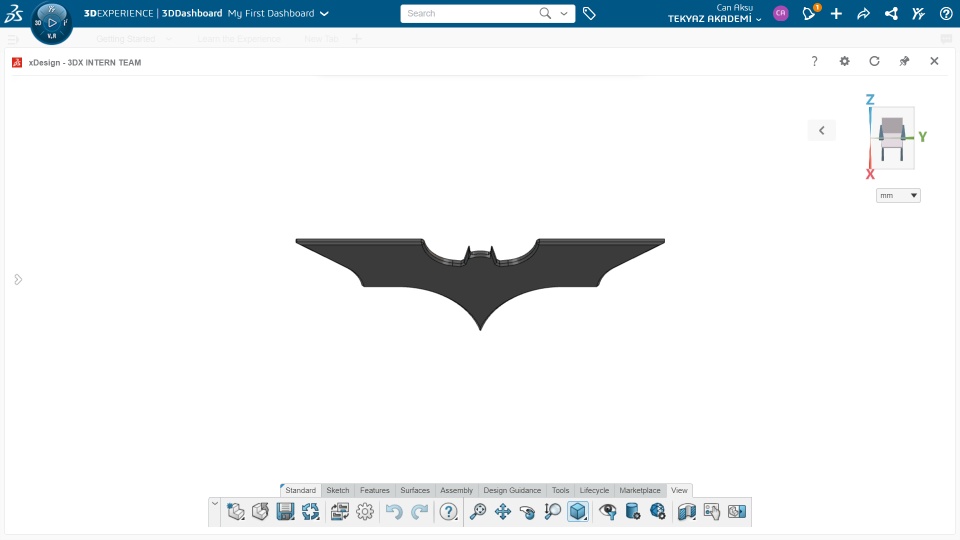
Task: Collapse the action bar chevron
Action: tap(214, 504)
